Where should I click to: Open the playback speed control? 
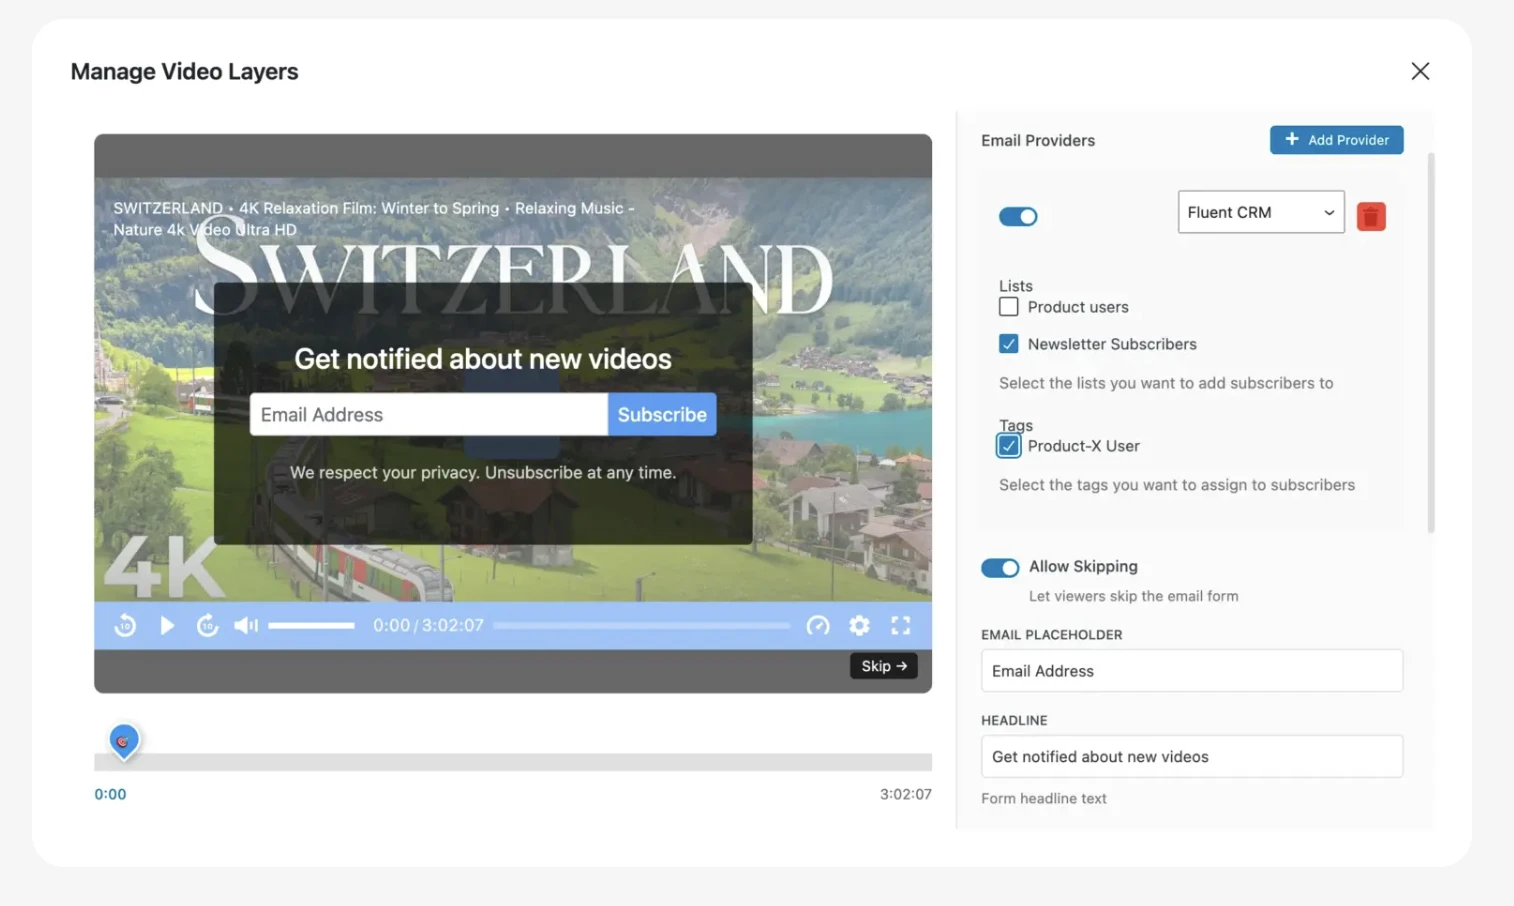pos(818,626)
